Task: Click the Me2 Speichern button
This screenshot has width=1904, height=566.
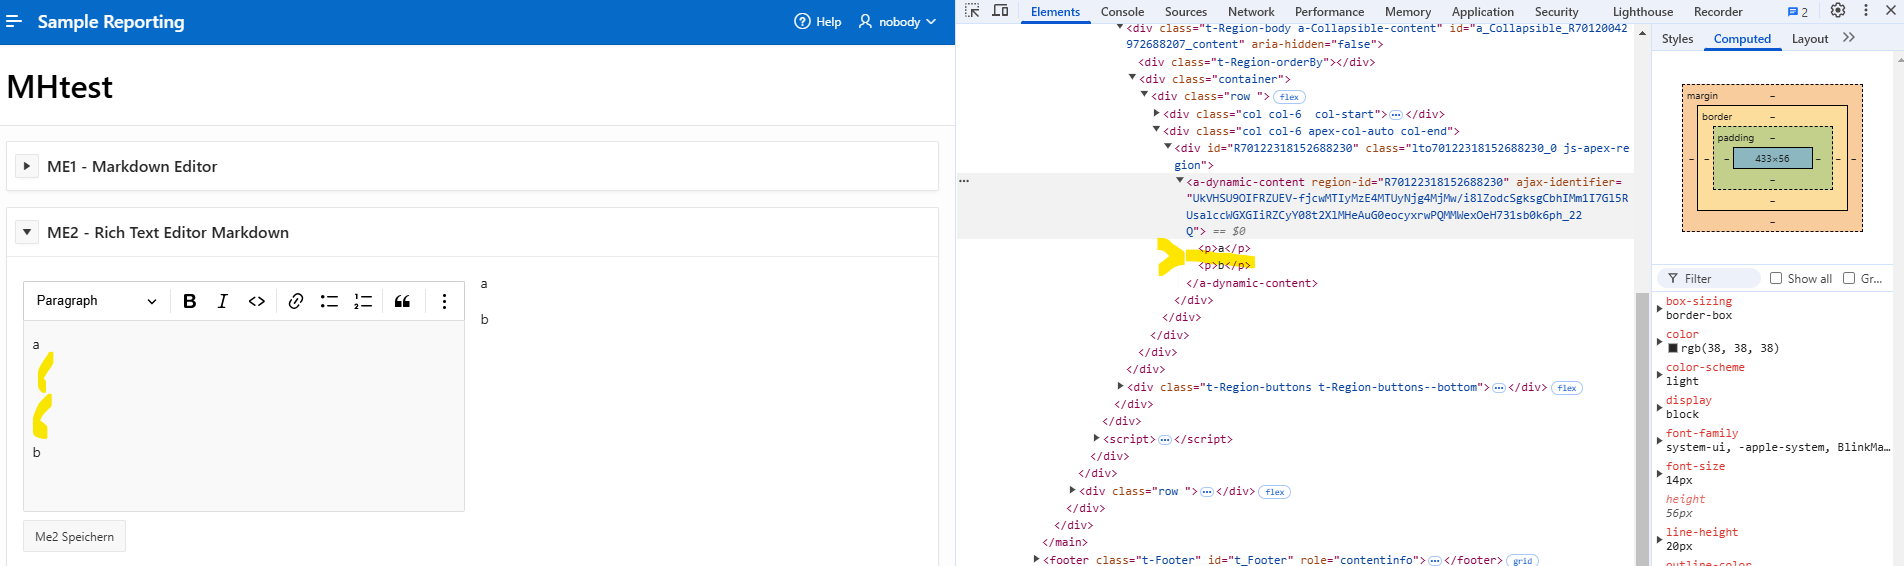Action: (x=75, y=537)
